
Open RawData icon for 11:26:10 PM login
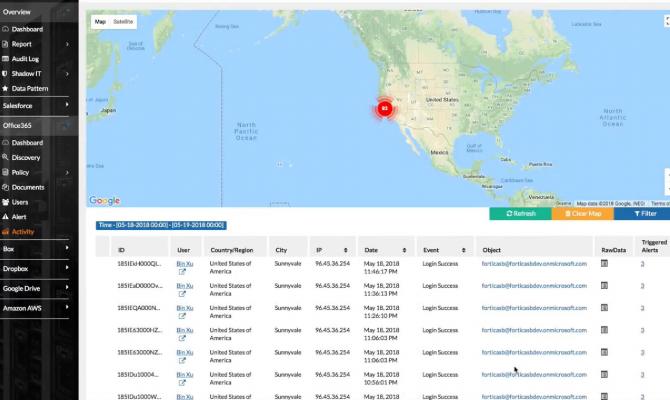pos(604,308)
